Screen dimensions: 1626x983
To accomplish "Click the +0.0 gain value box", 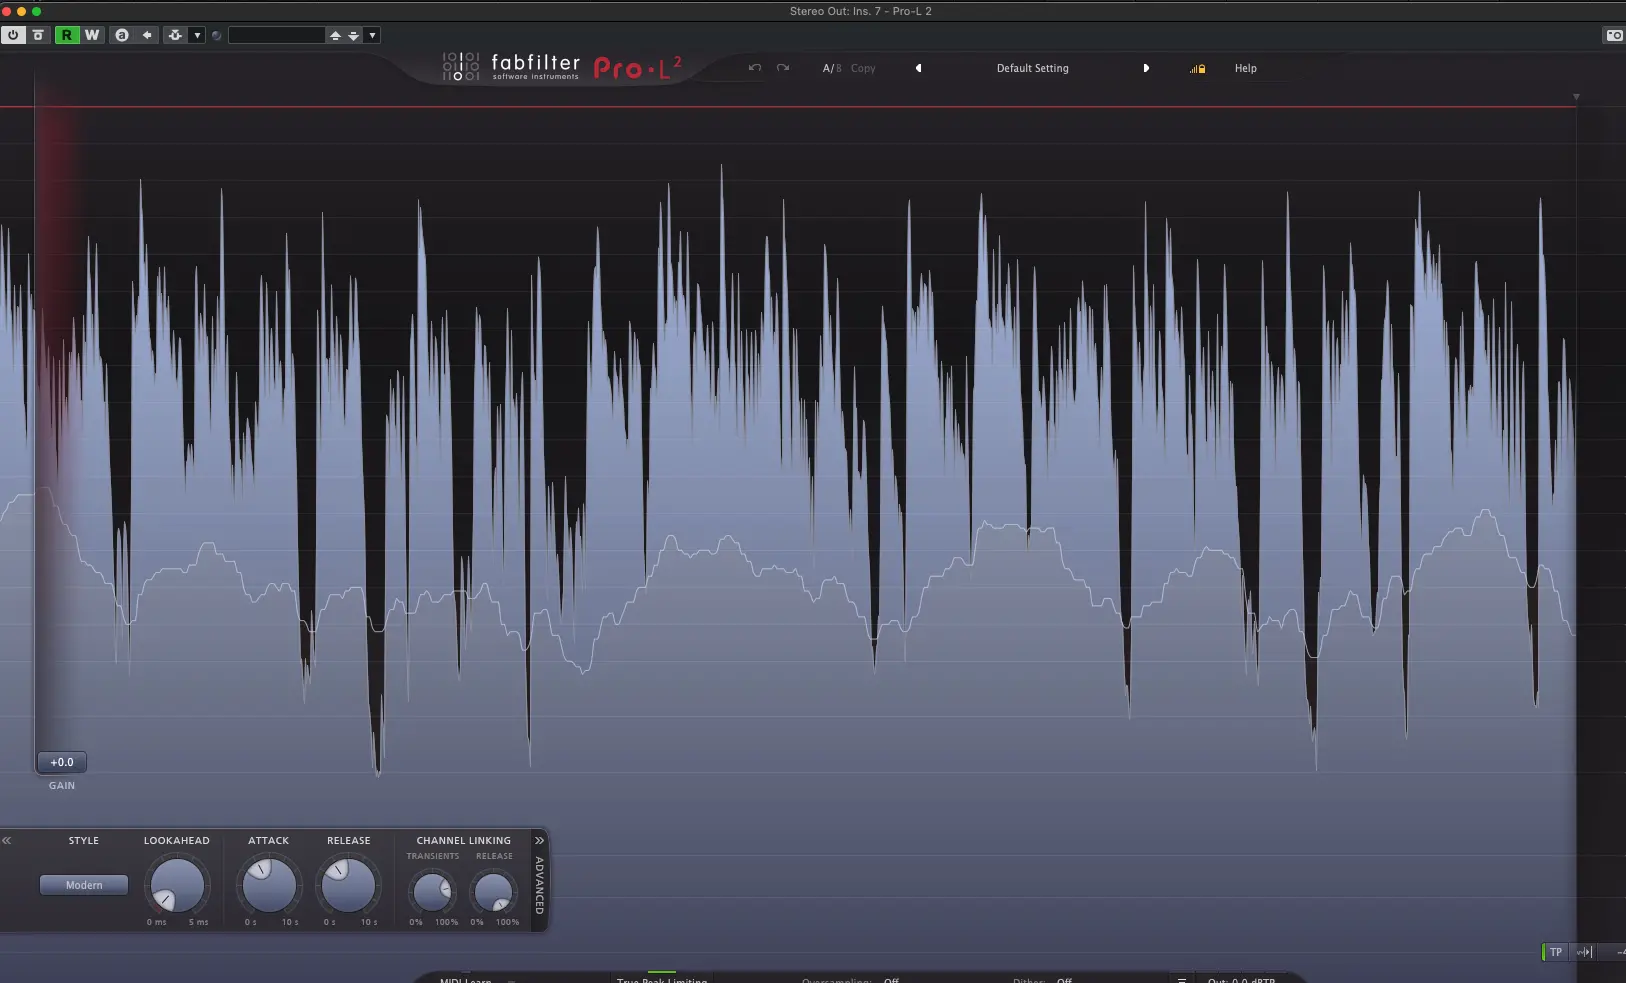I will click(62, 762).
